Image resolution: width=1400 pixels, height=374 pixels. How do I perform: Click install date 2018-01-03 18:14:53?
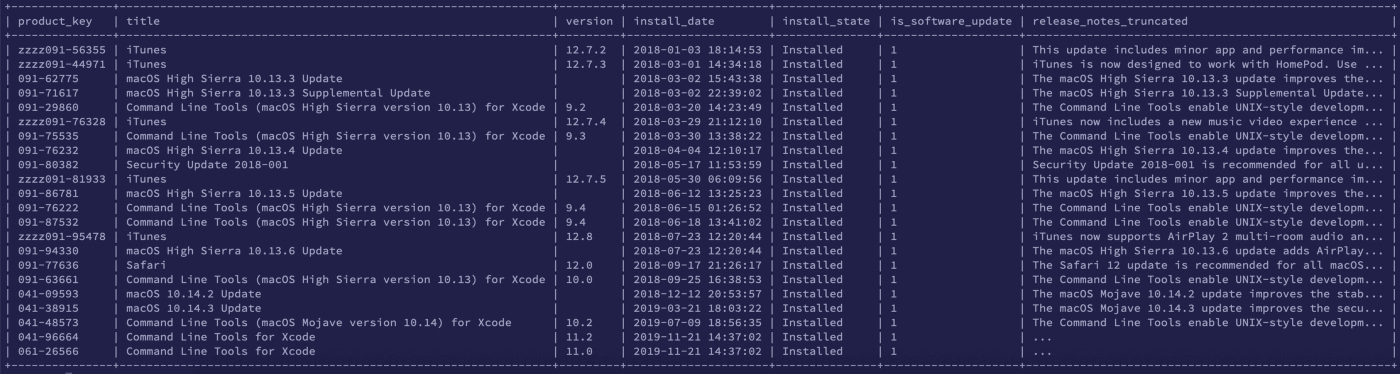[697, 50]
